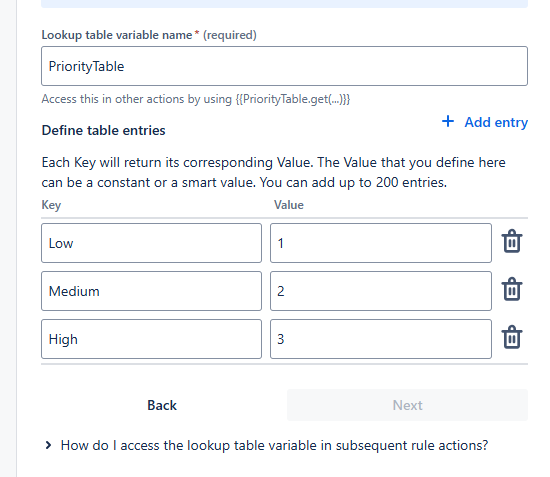
Task: Edit the value field containing 1
Action: click(x=381, y=243)
